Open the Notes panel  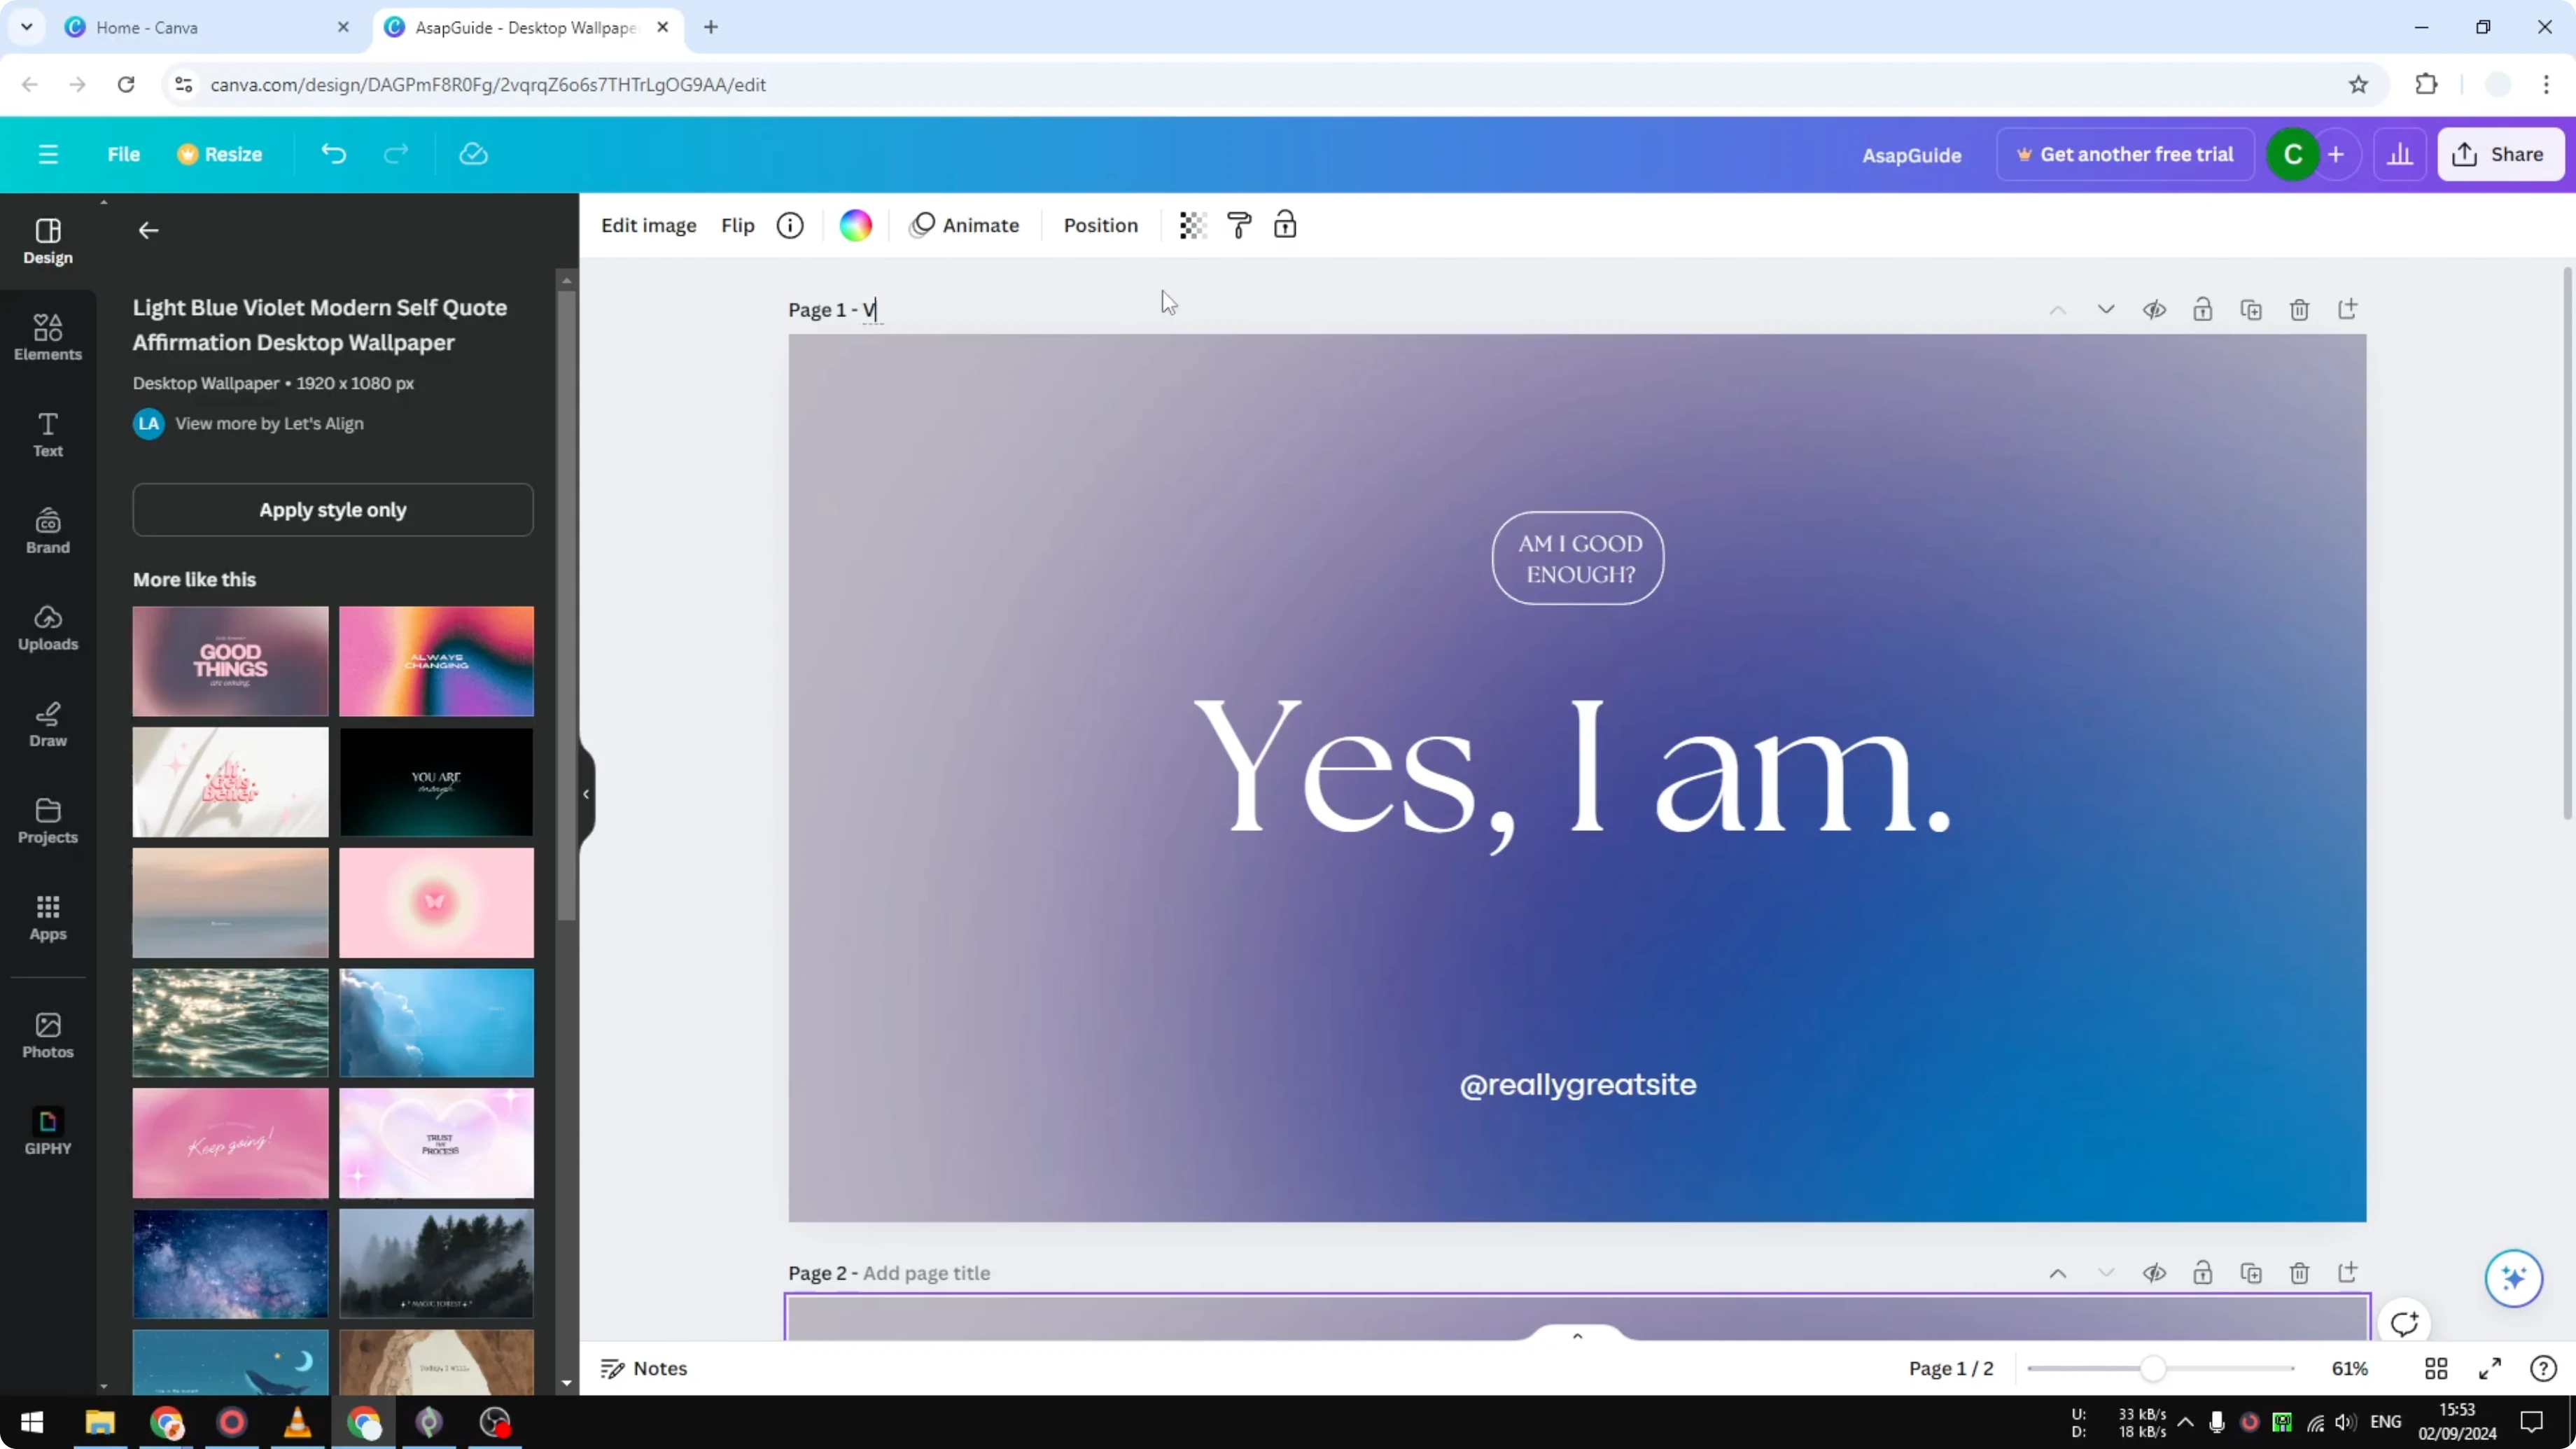tap(644, 1368)
